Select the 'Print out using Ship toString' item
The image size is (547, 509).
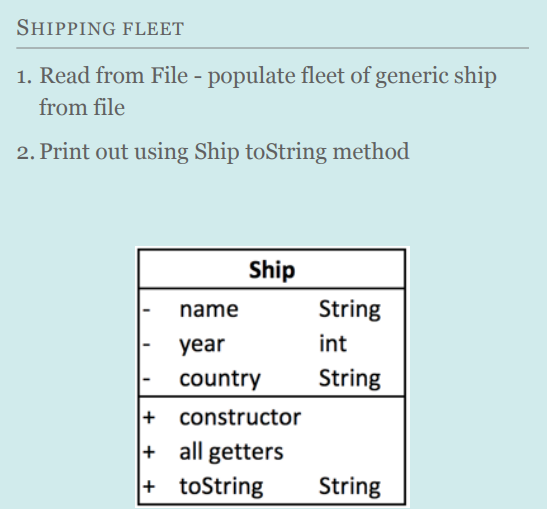point(213,152)
